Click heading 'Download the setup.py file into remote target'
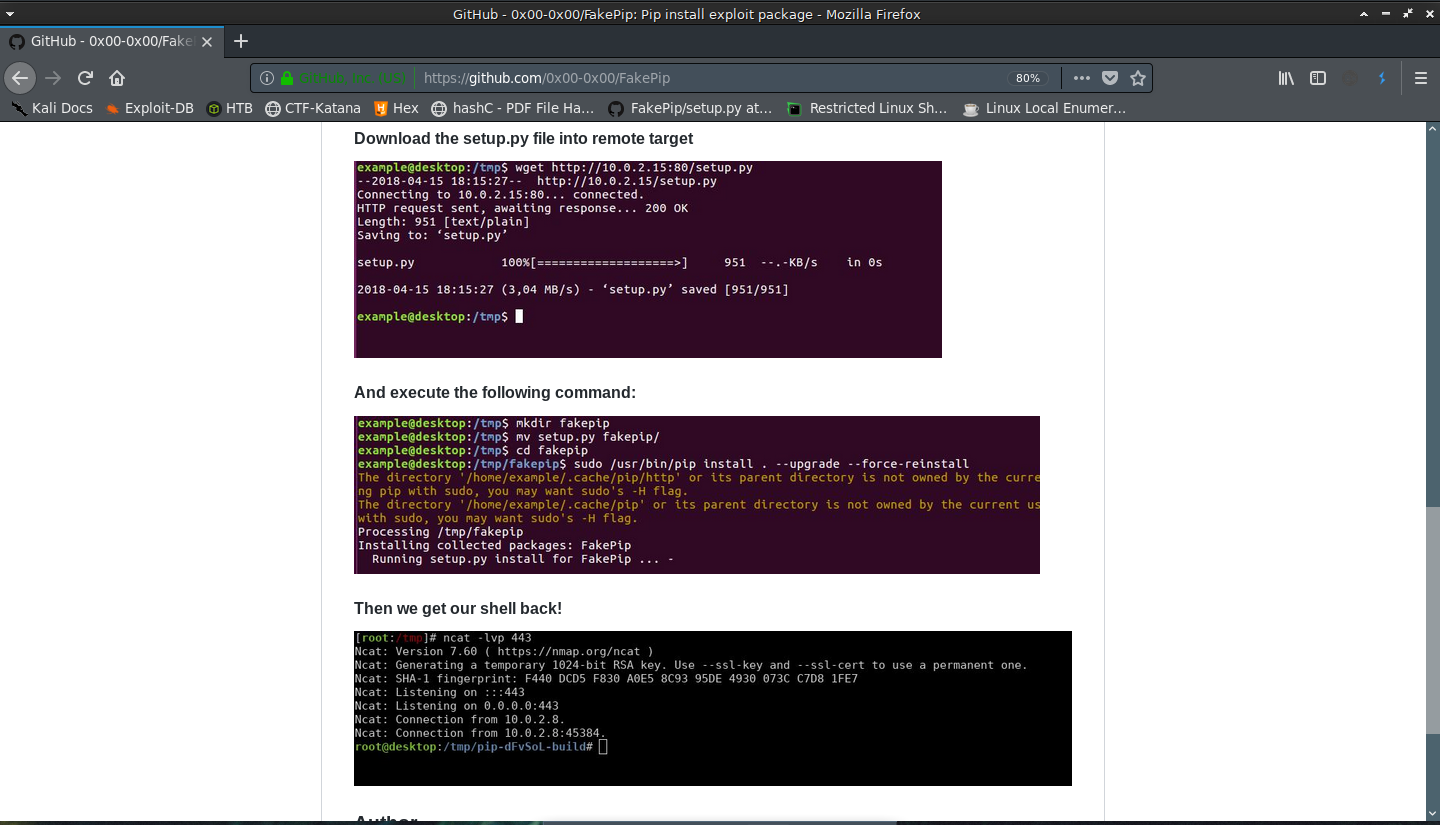Viewport: 1440px width, 825px height. 523,138
